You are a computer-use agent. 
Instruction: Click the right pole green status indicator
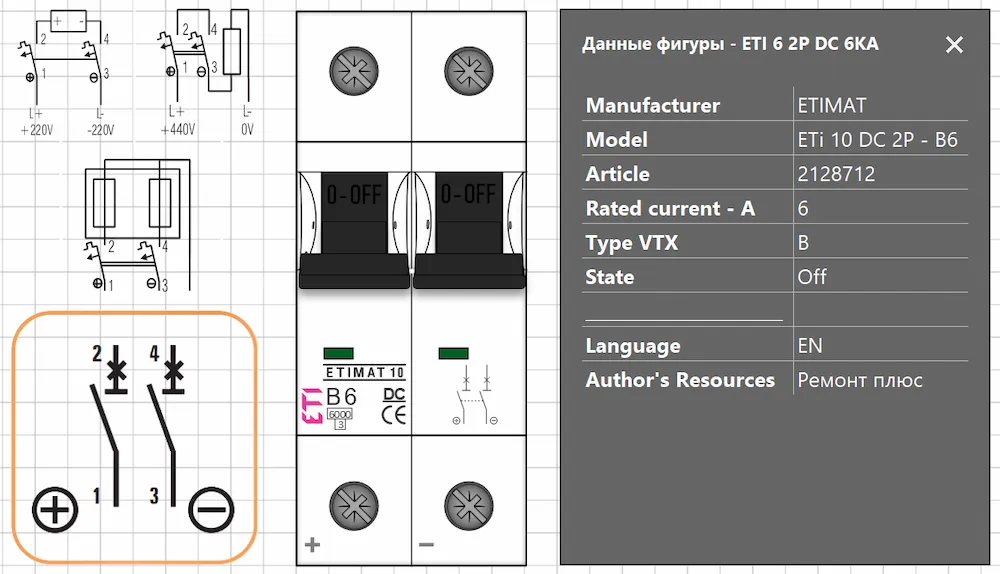point(453,353)
